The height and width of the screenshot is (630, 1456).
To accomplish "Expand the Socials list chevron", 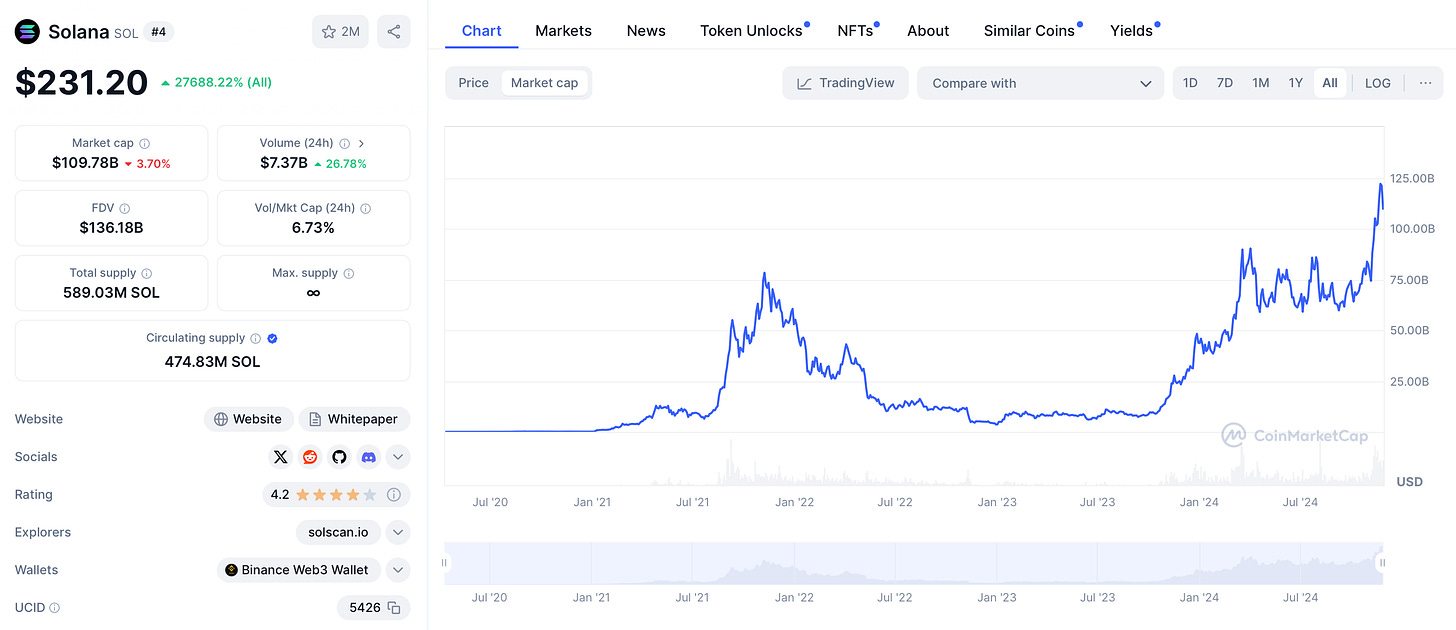I will click(398, 457).
